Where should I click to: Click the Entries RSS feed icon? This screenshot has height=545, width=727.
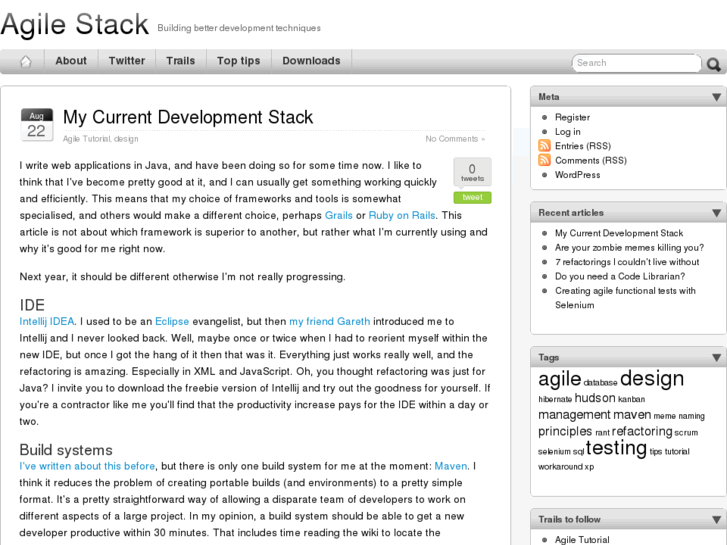(x=544, y=146)
